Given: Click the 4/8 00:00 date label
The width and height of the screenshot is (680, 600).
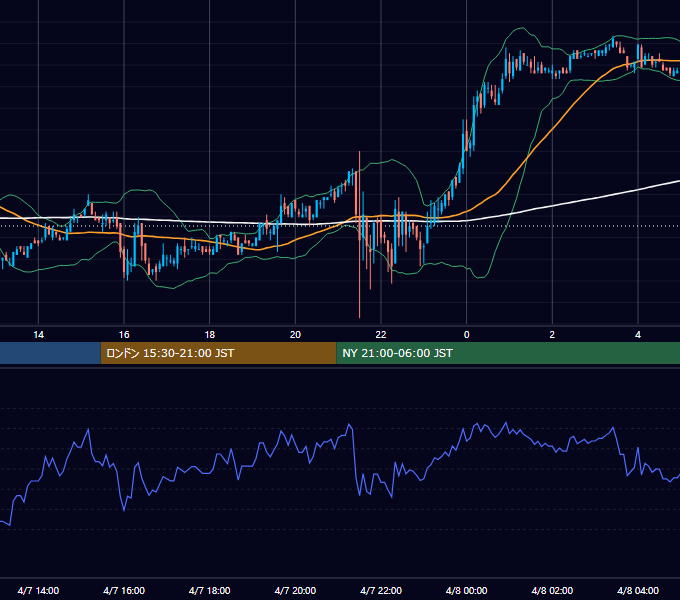Looking at the screenshot, I should click(467, 591).
